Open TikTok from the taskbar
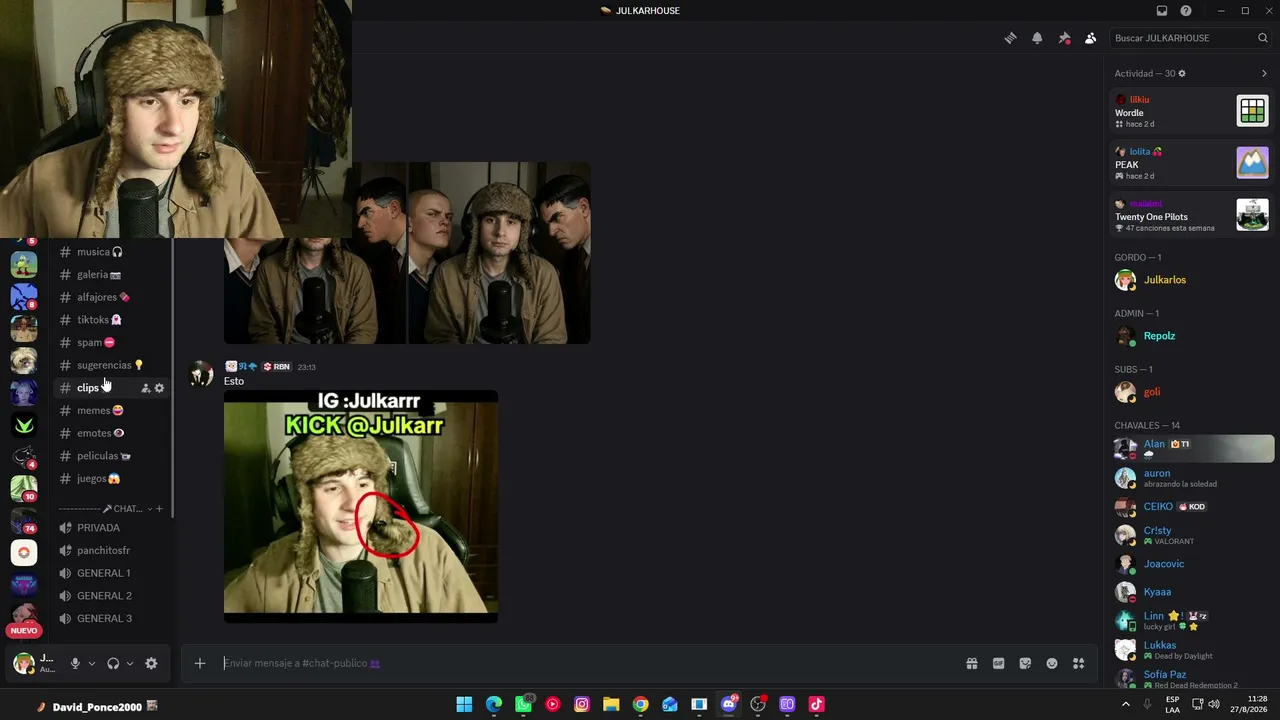The height and width of the screenshot is (720, 1280). pos(816,704)
